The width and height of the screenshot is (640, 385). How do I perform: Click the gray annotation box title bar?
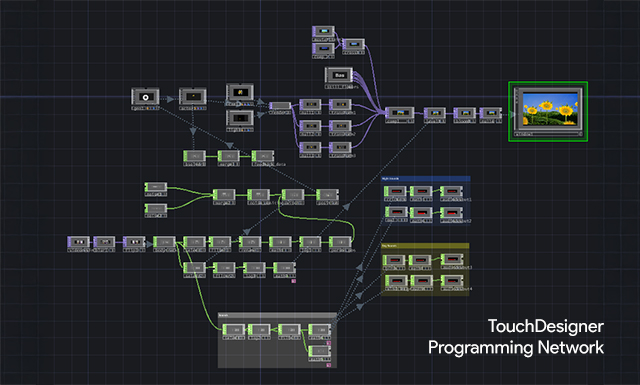[277, 315]
